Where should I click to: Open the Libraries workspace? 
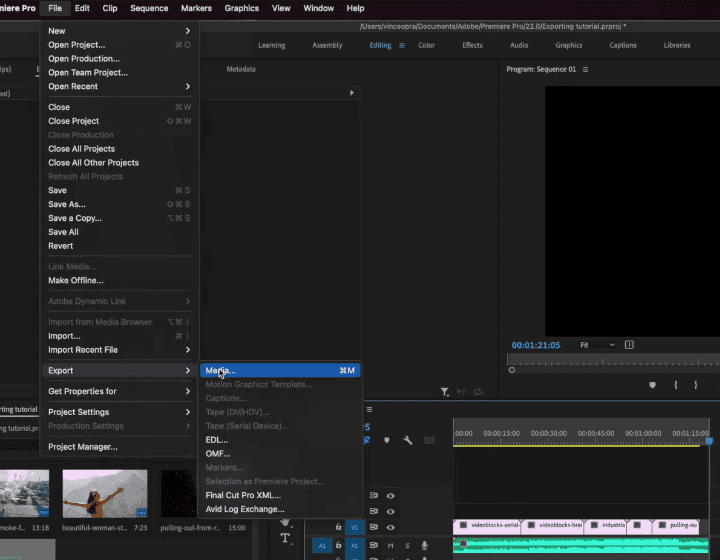pos(677,45)
